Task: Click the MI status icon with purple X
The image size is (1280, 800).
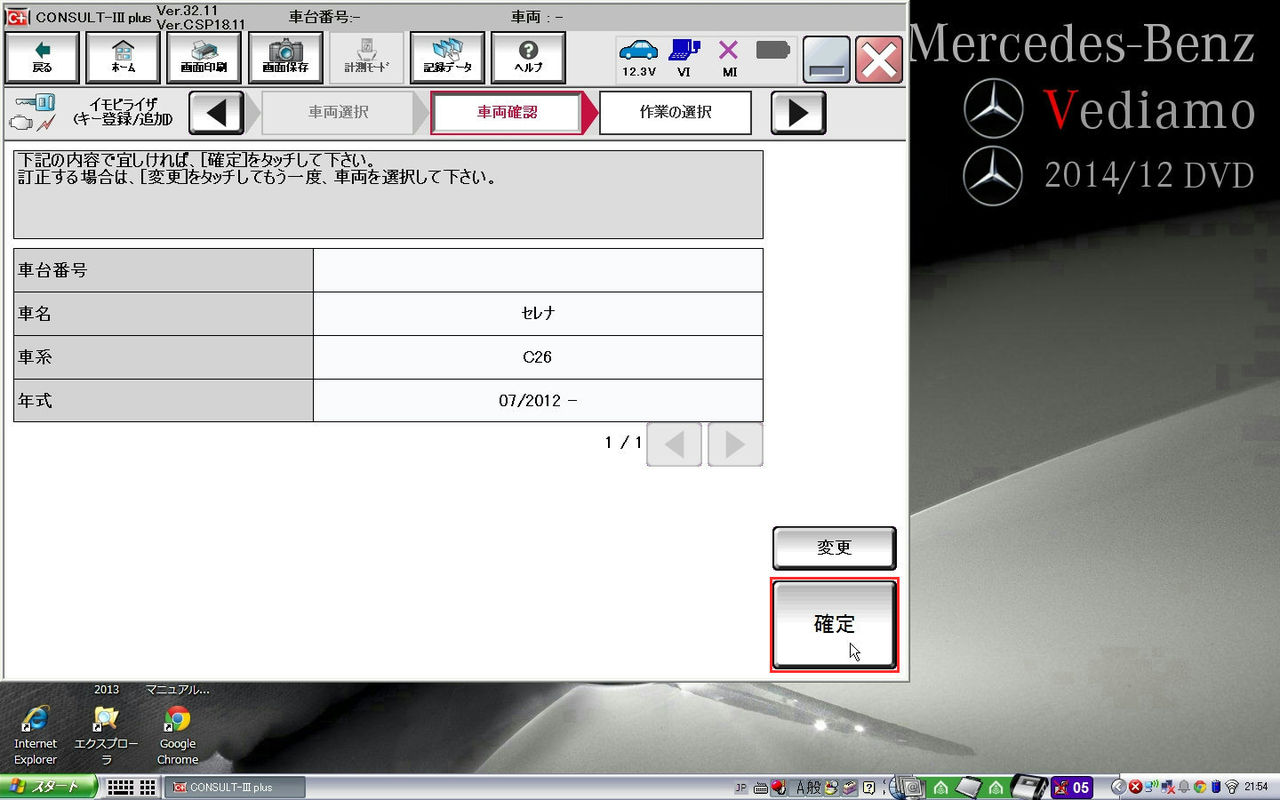Action: [729, 58]
